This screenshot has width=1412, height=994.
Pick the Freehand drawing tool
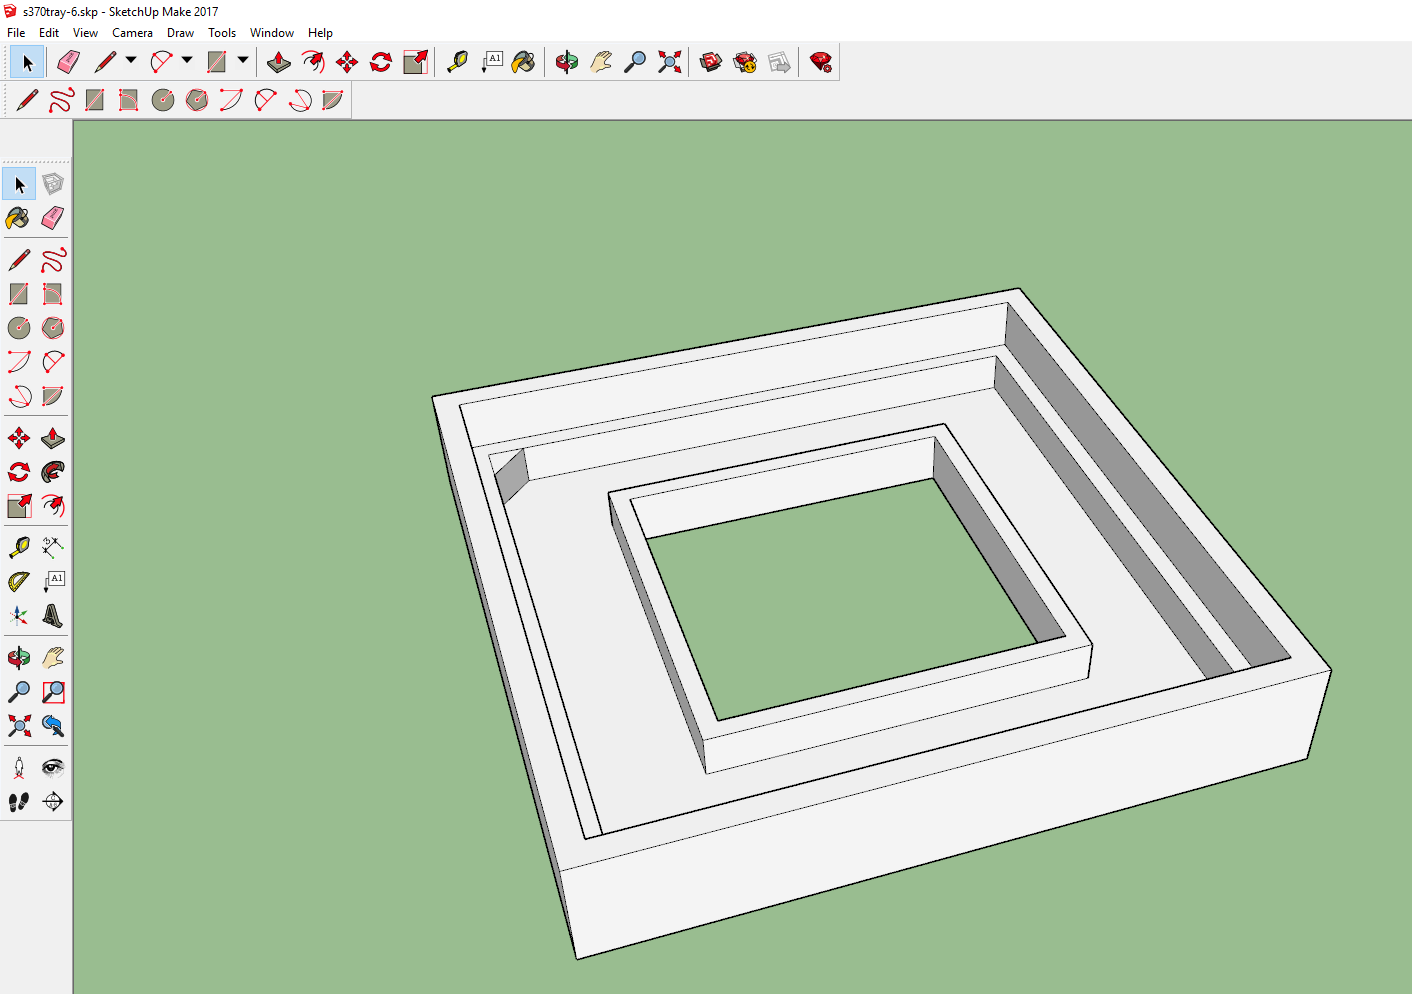(x=53, y=259)
